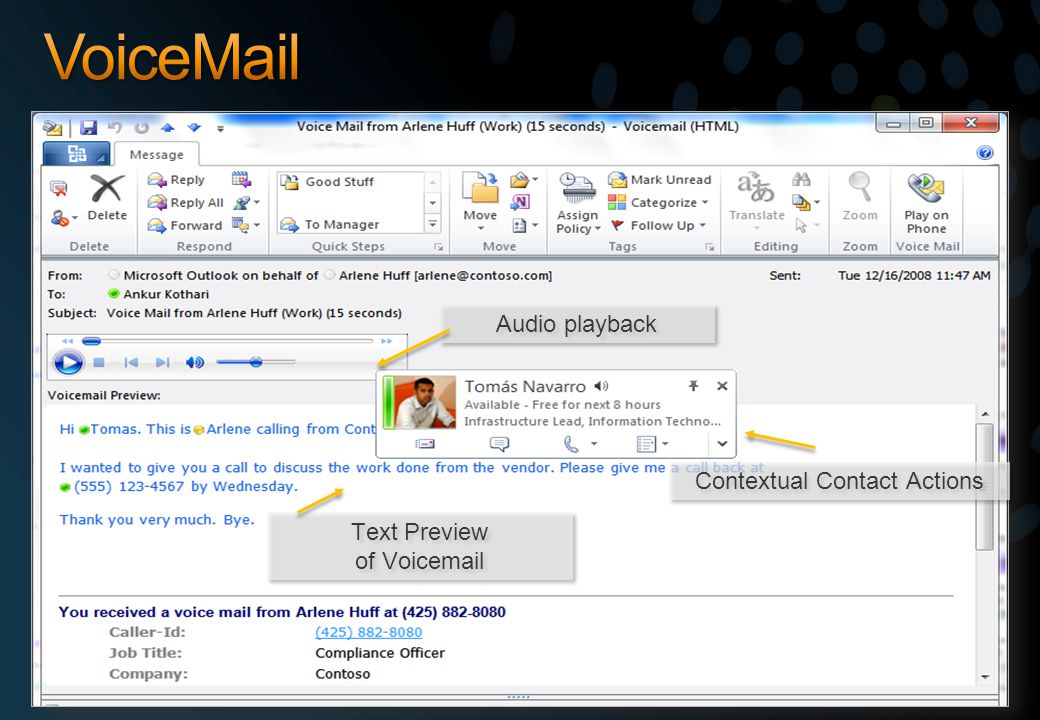Click the rewind arrows above the seek bar
The image size is (1040, 720).
tap(67, 341)
